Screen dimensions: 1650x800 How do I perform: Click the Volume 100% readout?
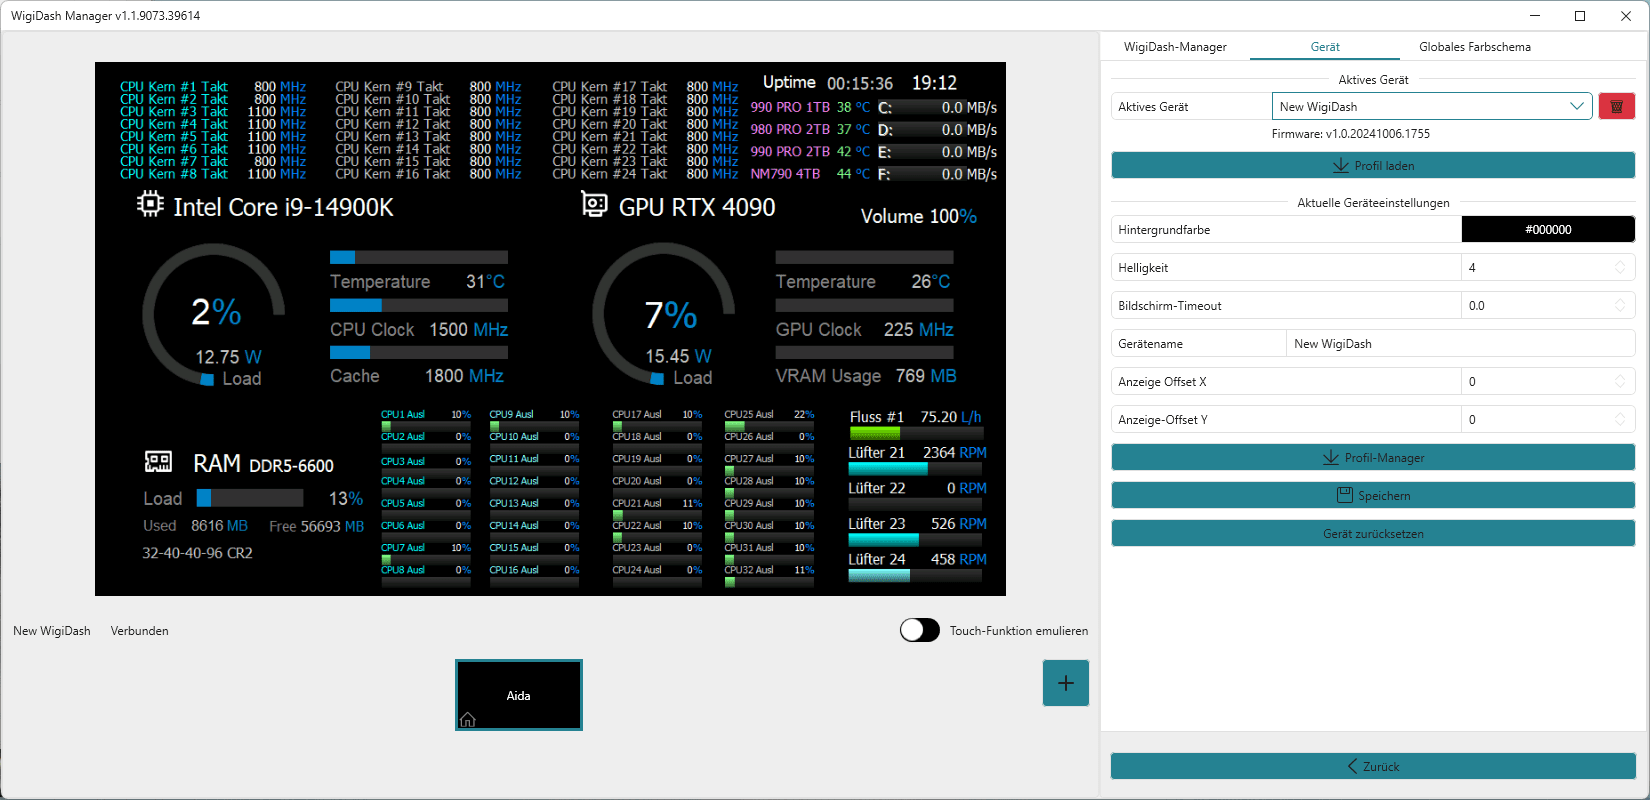pos(918,216)
